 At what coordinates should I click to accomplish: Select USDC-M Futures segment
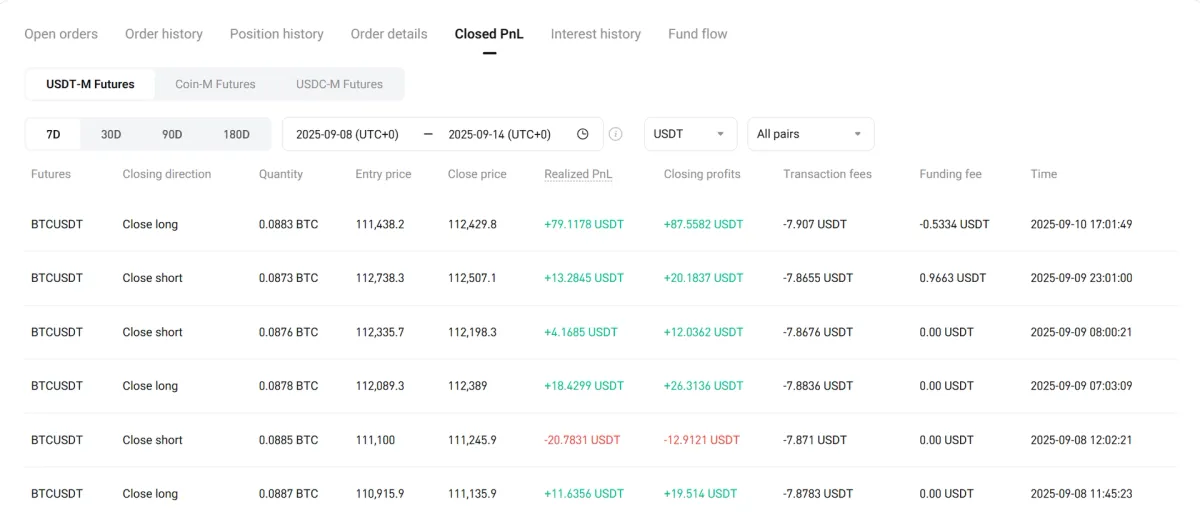coord(339,84)
